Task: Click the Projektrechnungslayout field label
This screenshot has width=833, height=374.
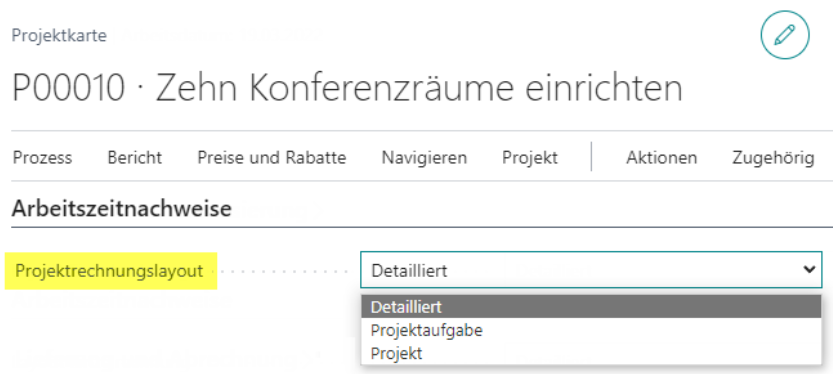Action: [x=109, y=270]
